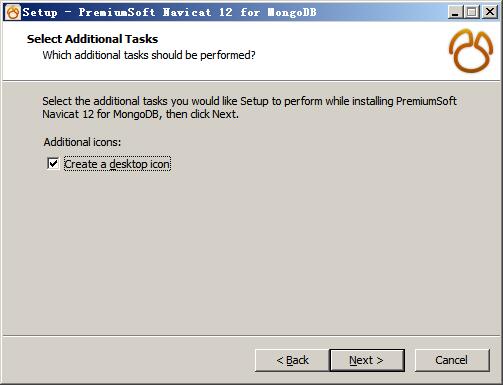Image resolution: width=503 pixels, height=385 pixels.
Task: Click the separator line above the buttons
Action: tap(251, 336)
